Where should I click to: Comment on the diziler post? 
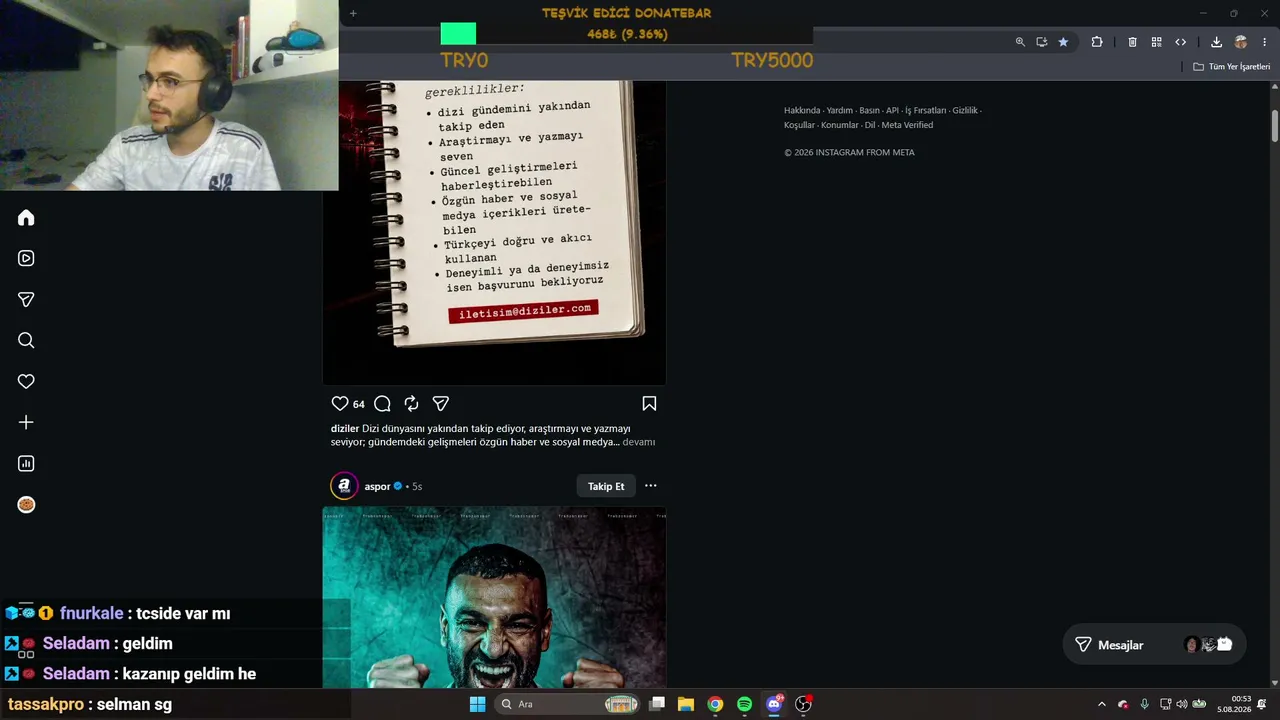coord(382,404)
